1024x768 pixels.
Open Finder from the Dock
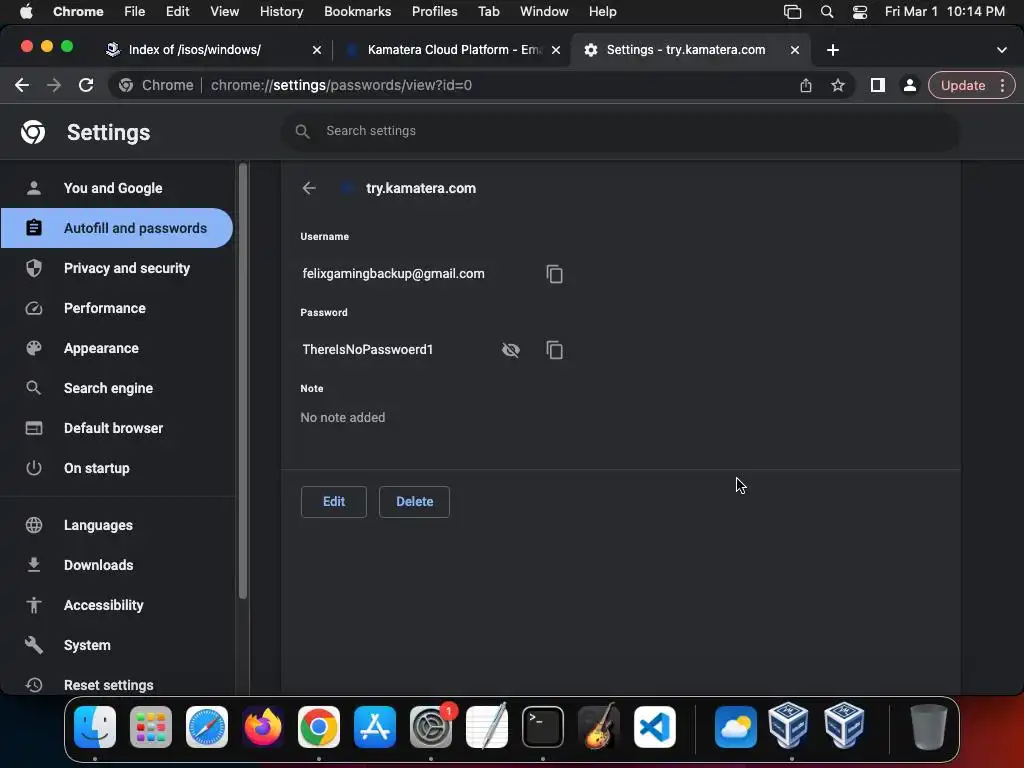pyautogui.click(x=95, y=727)
